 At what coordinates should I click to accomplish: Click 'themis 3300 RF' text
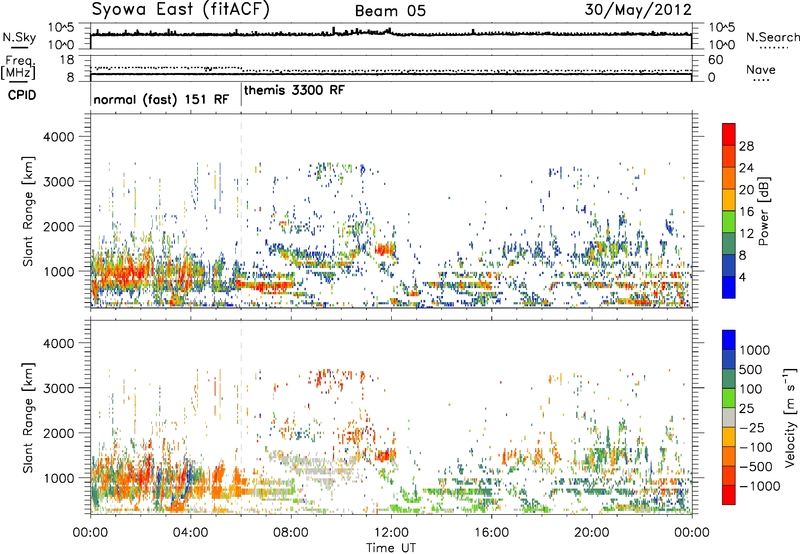294,90
